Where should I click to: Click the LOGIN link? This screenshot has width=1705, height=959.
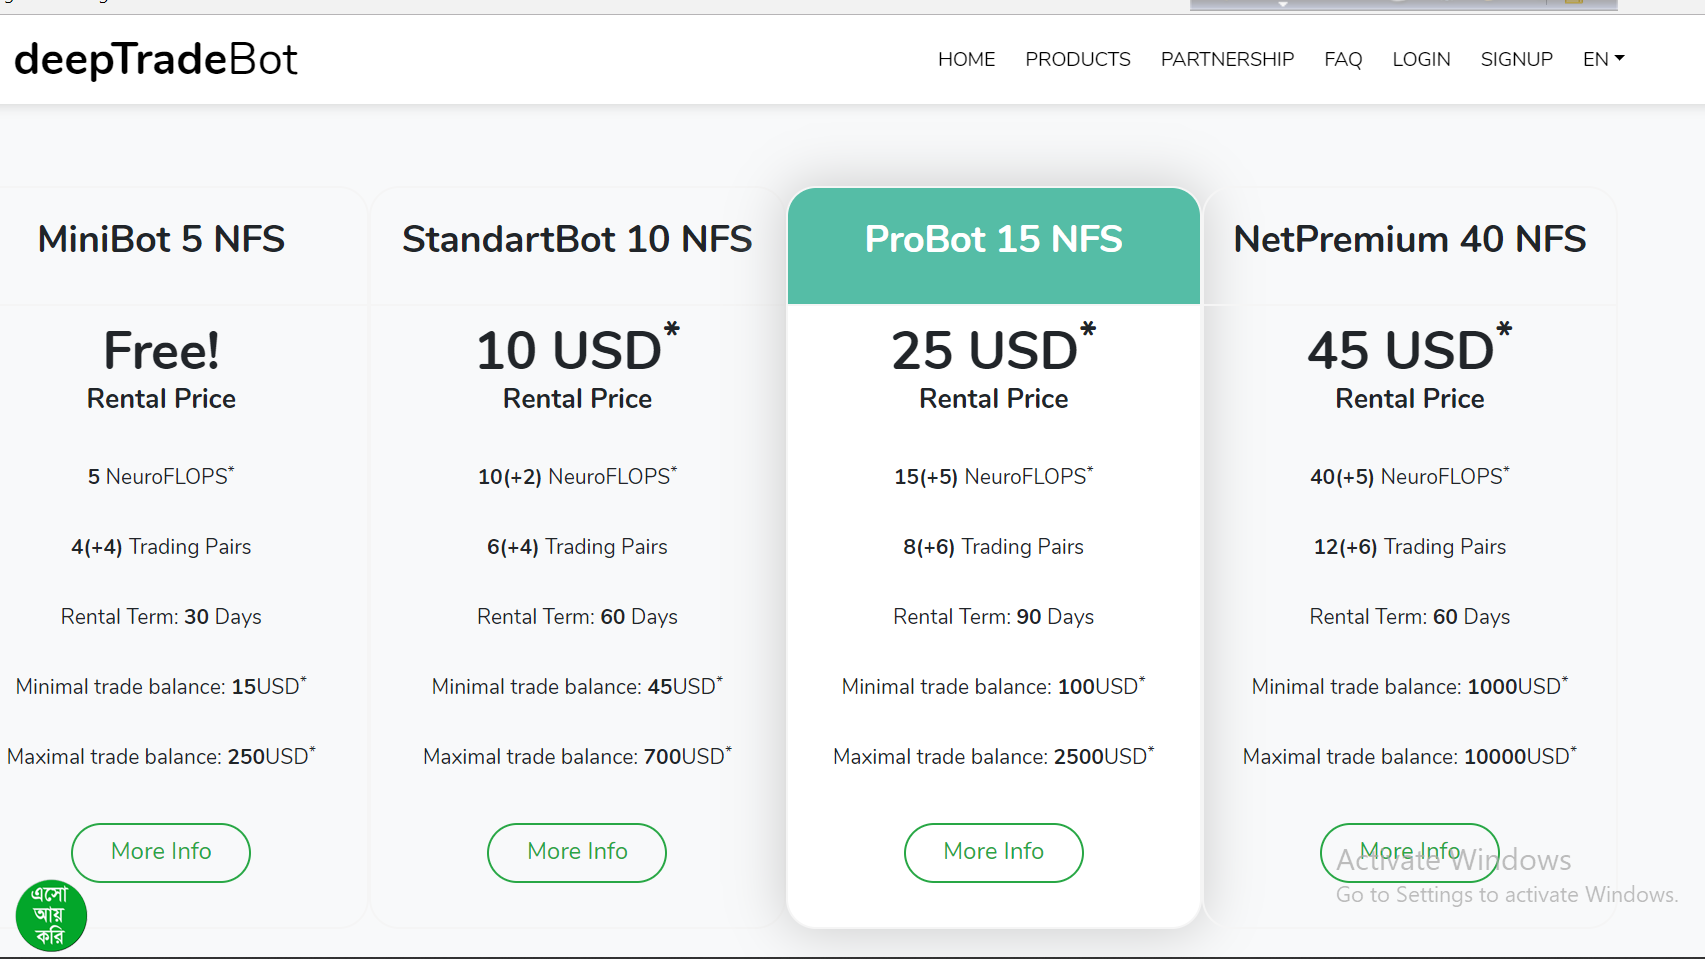tap(1421, 59)
